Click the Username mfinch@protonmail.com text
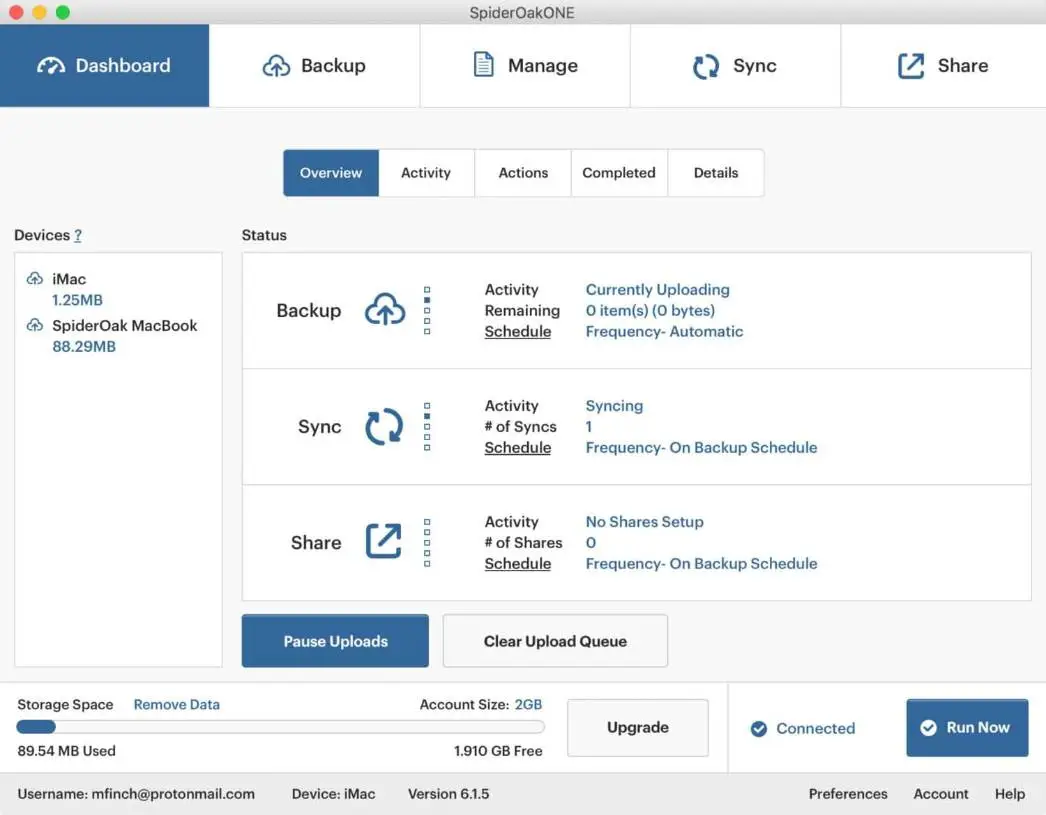 click(x=136, y=794)
